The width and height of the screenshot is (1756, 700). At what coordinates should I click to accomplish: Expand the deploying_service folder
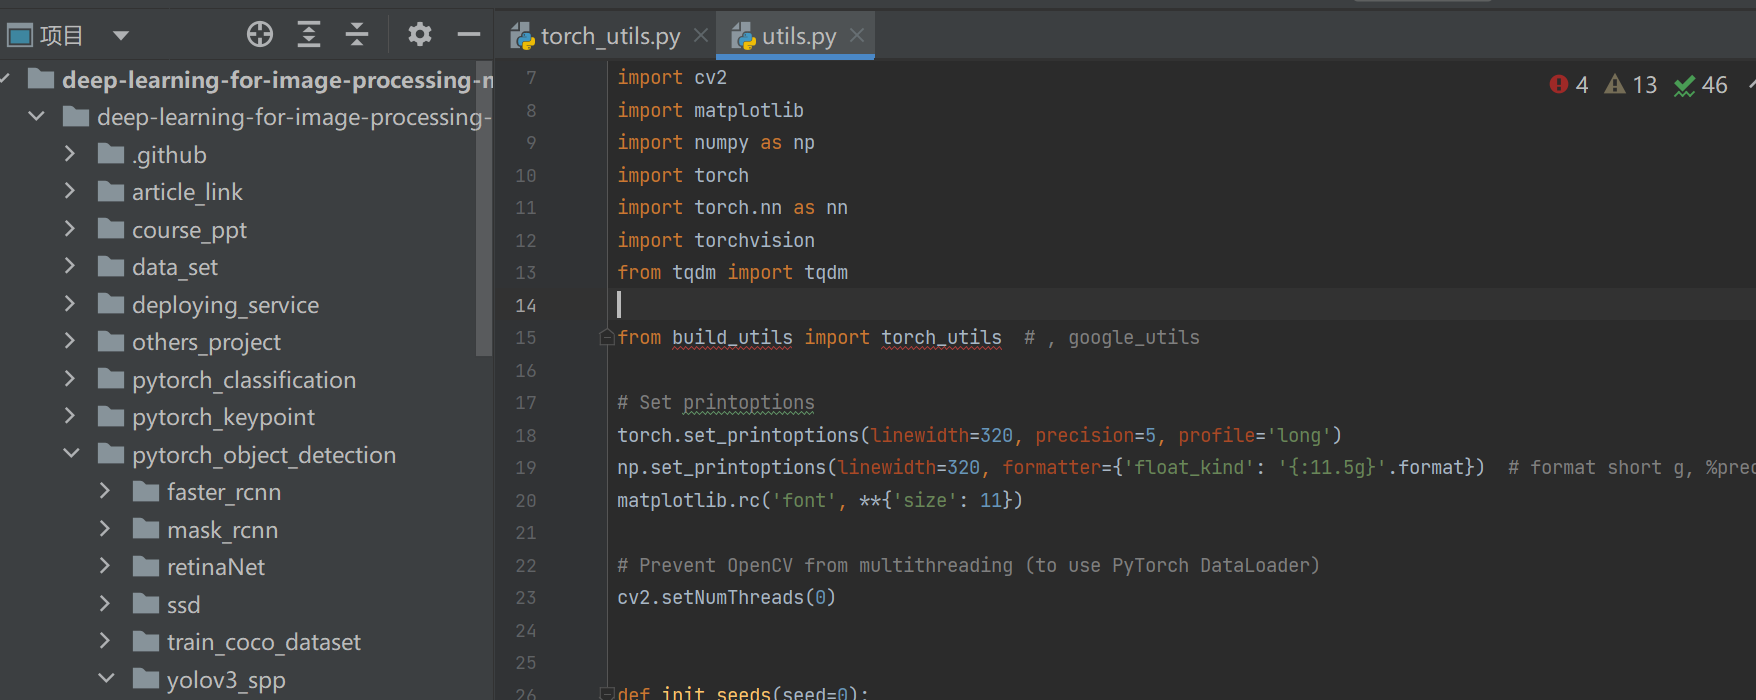pyautogui.click(x=69, y=304)
